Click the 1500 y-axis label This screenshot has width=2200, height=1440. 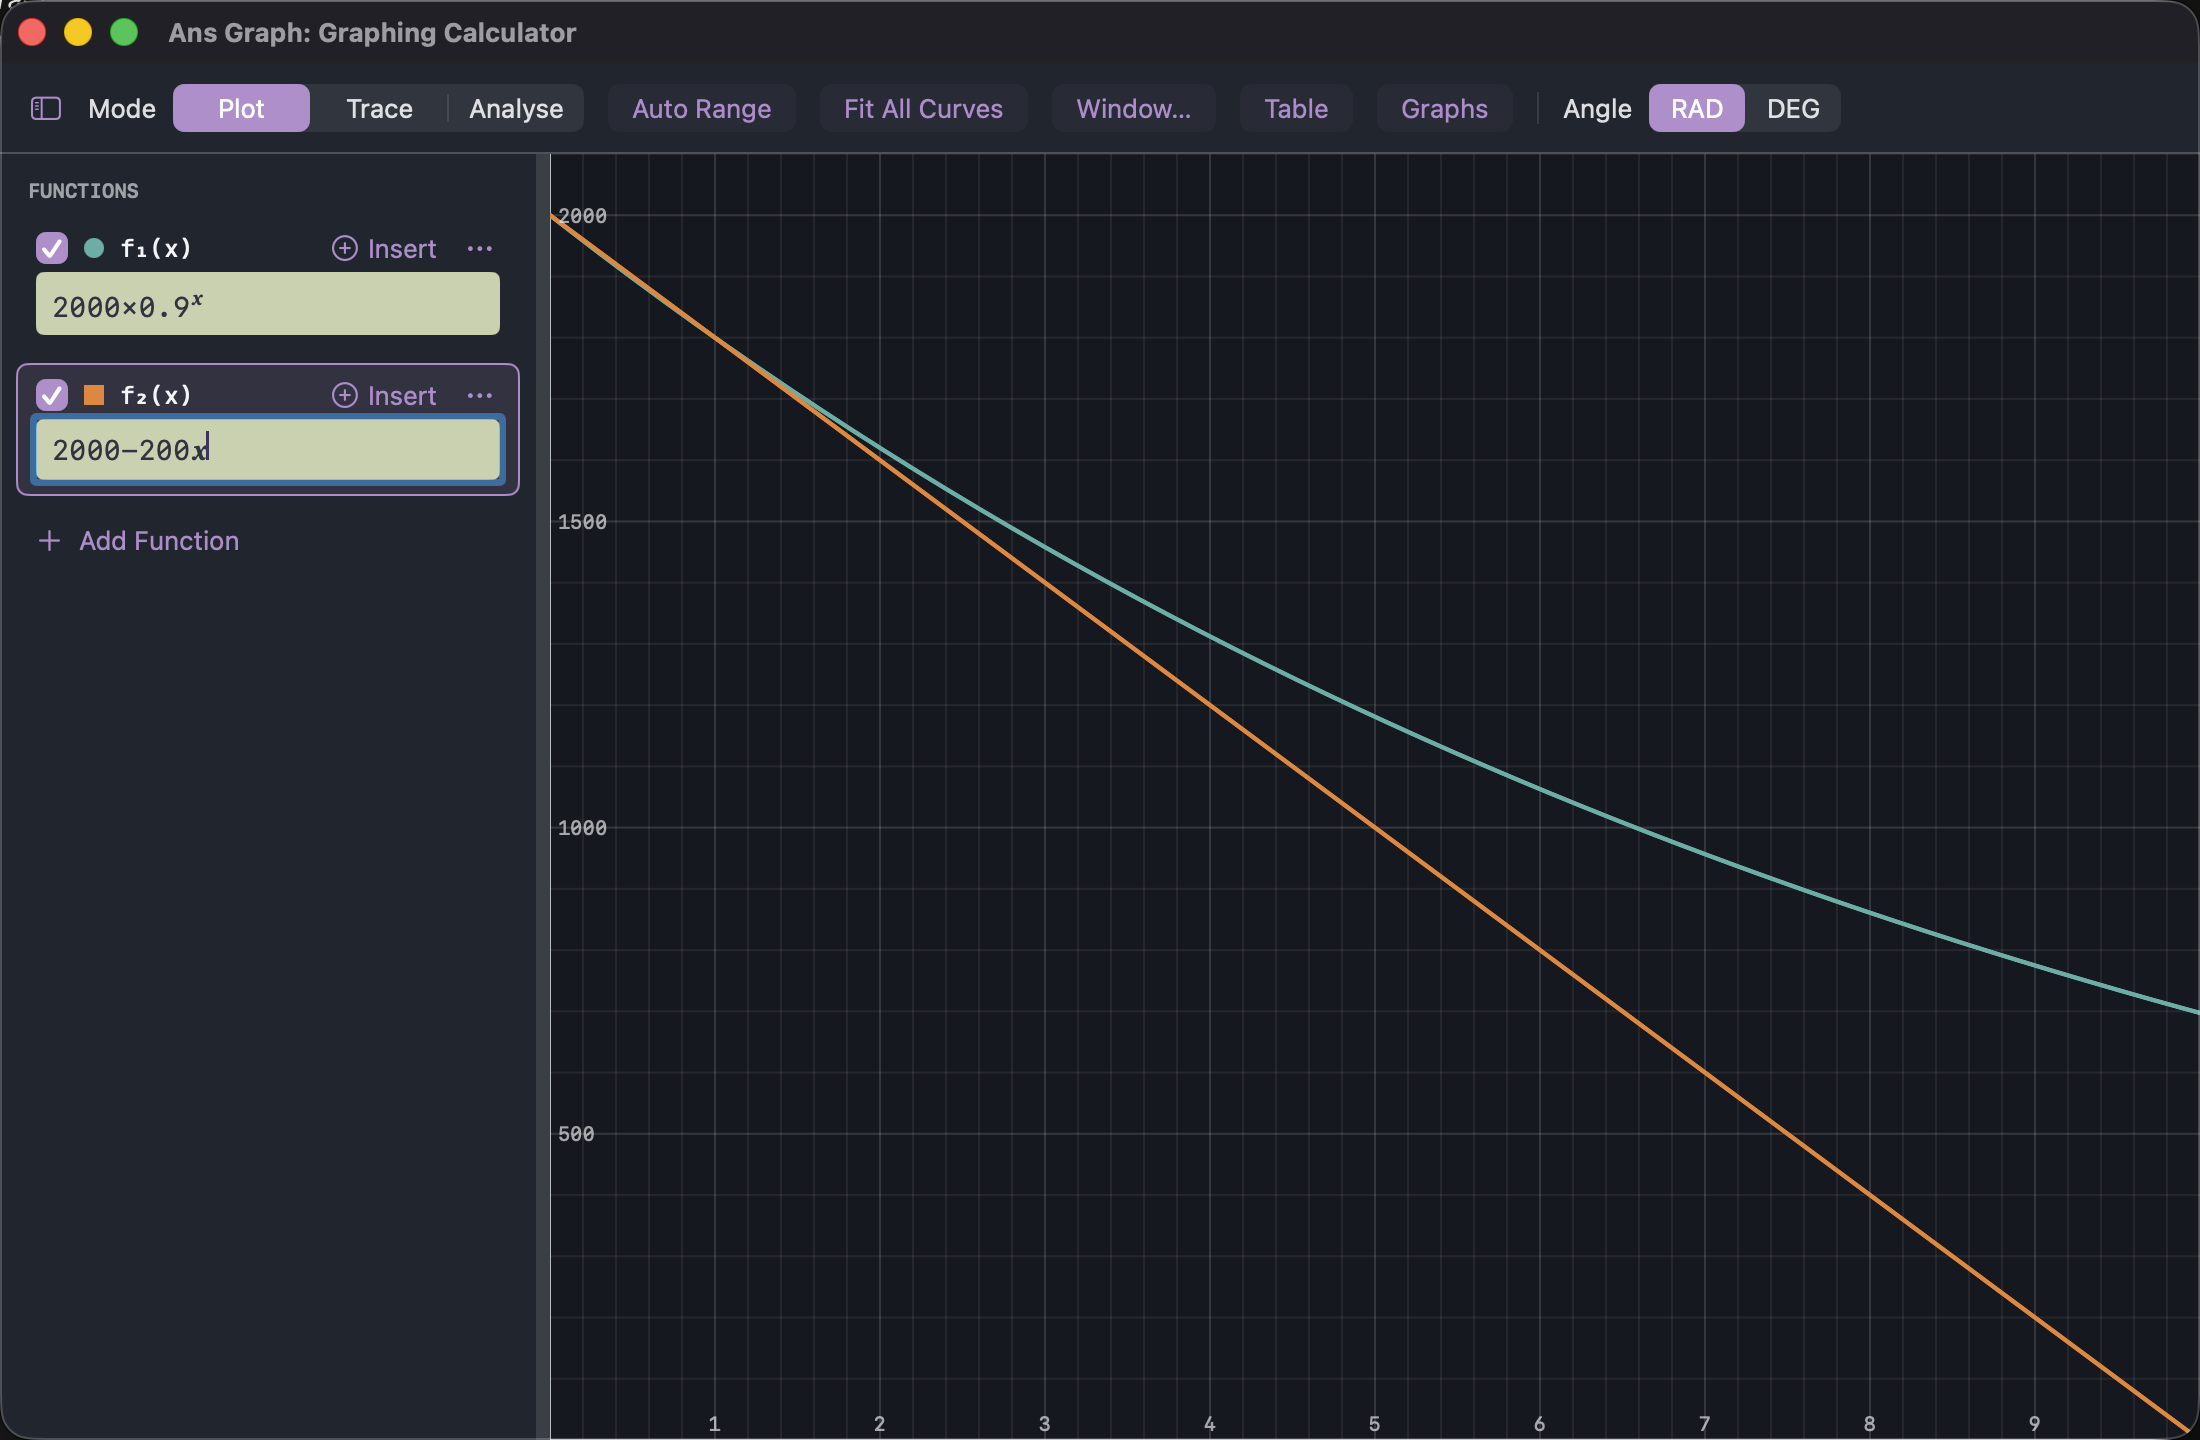pos(582,522)
